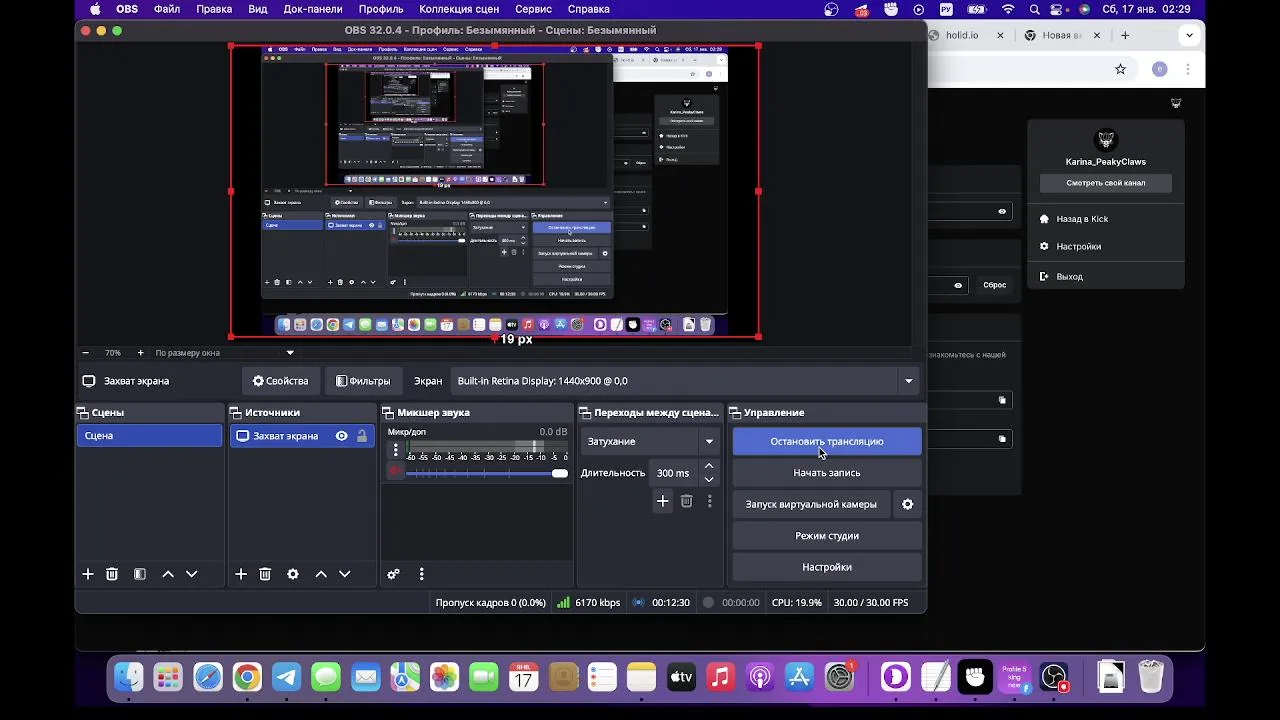Increase Длительность with the up stepper arrow

point(709,466)
